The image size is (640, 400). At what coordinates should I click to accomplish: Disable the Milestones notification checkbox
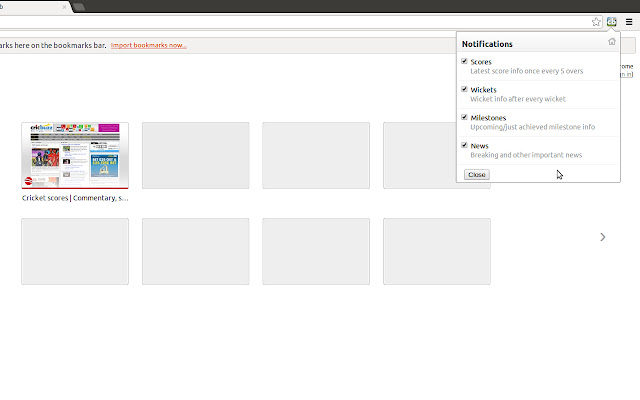point(464,117)
